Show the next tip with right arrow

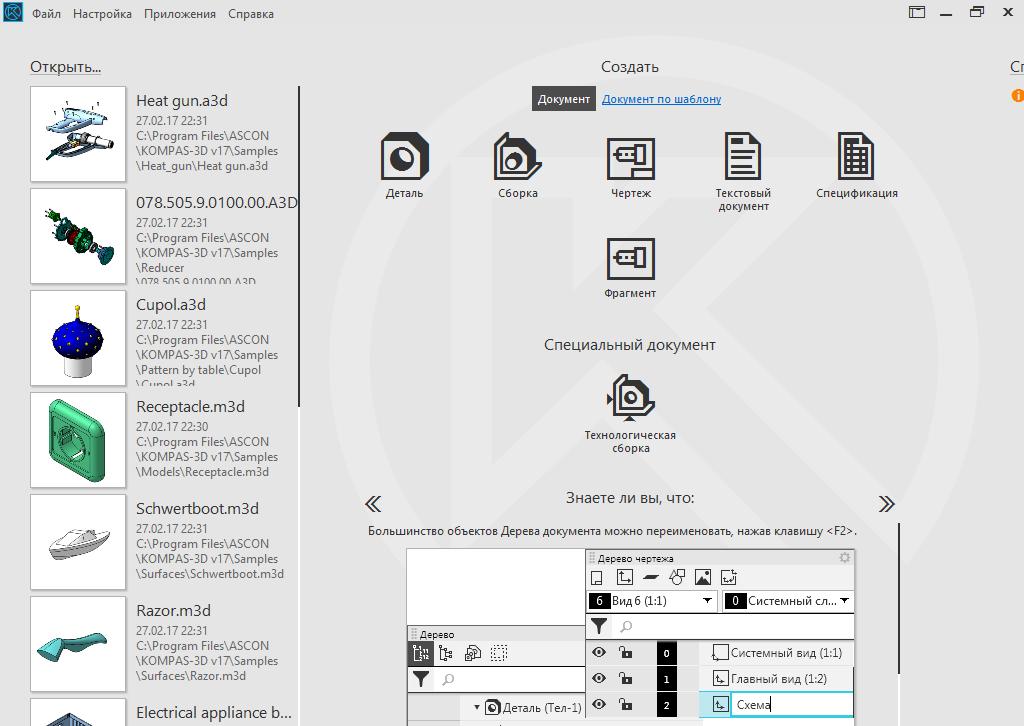(x=886, y=503)
